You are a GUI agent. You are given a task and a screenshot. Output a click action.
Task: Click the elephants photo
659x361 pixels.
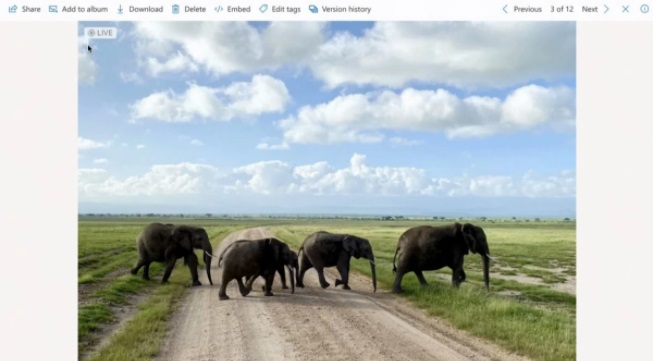[x=327, y=191]
